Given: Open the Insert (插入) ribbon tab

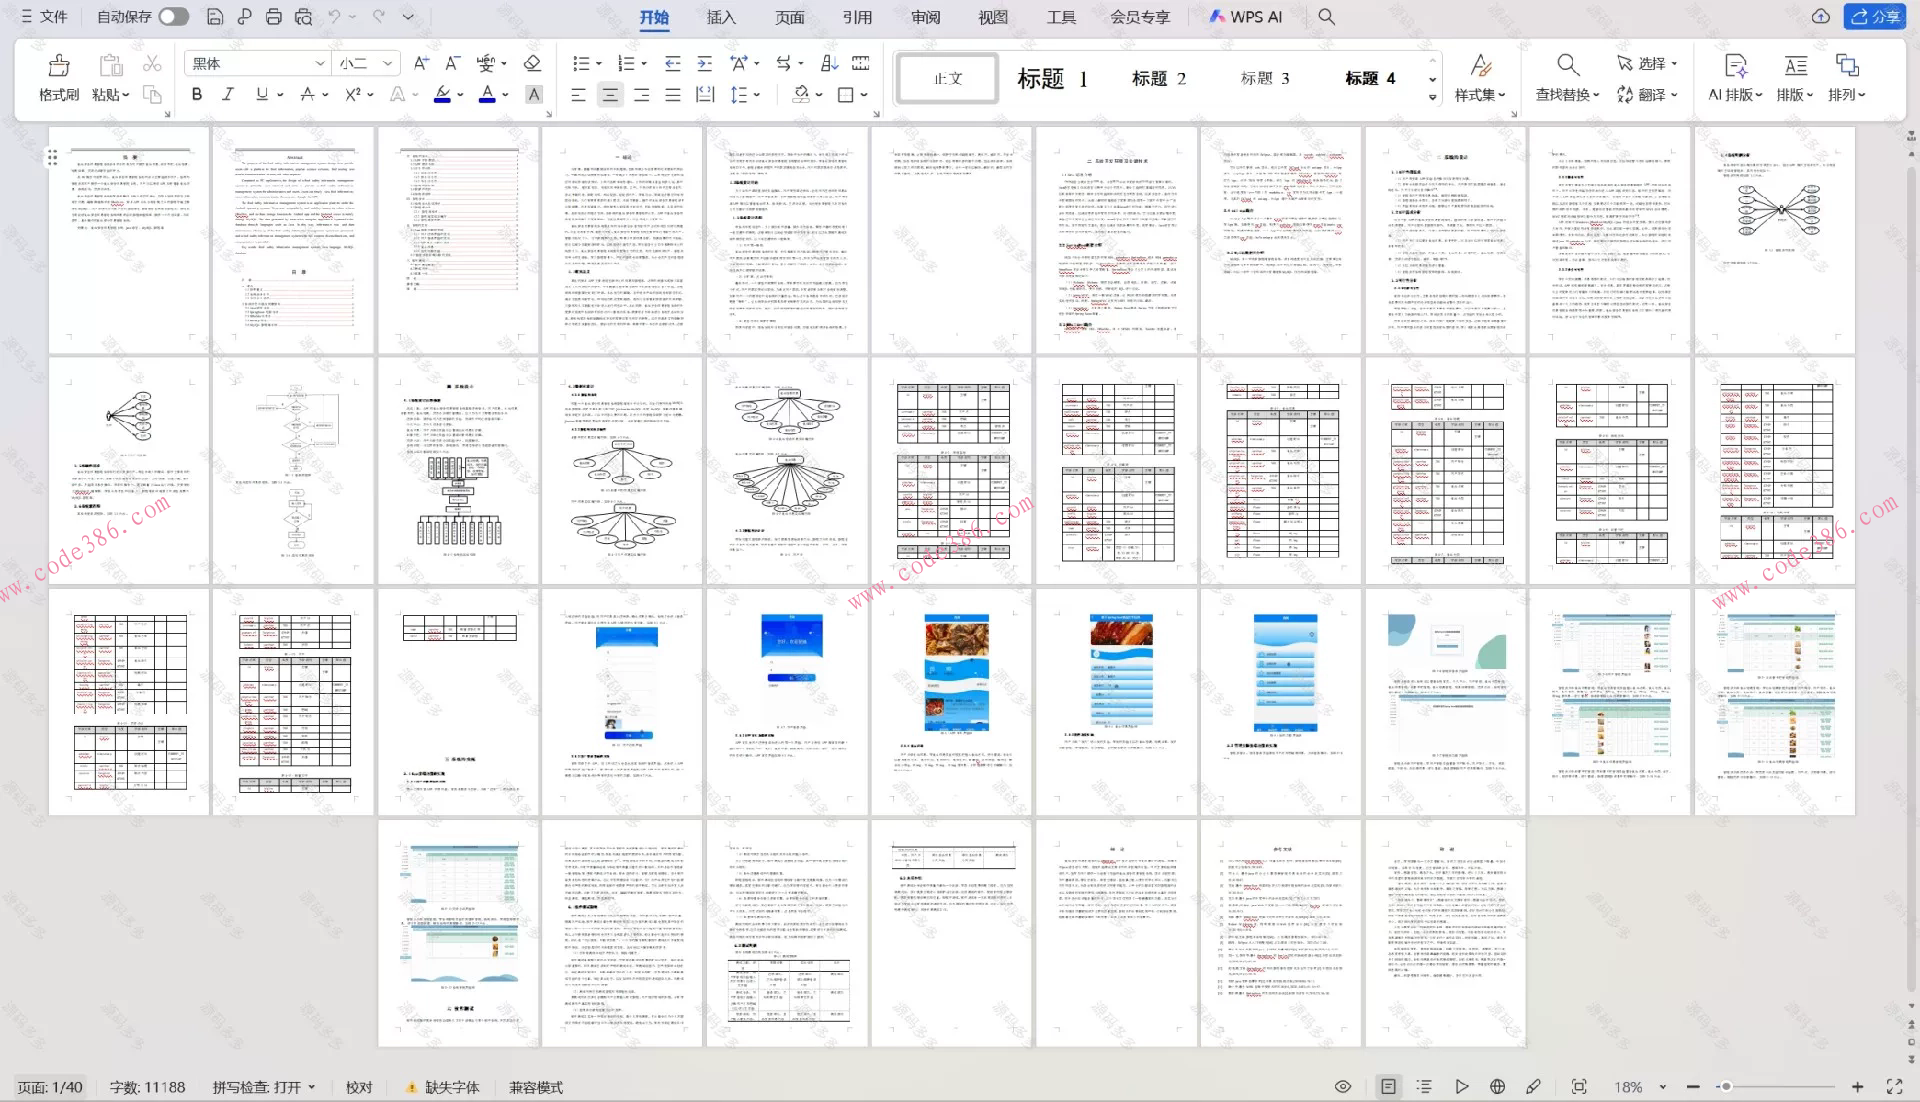Looking at the screenshot, I should click(x=720, y=17).
